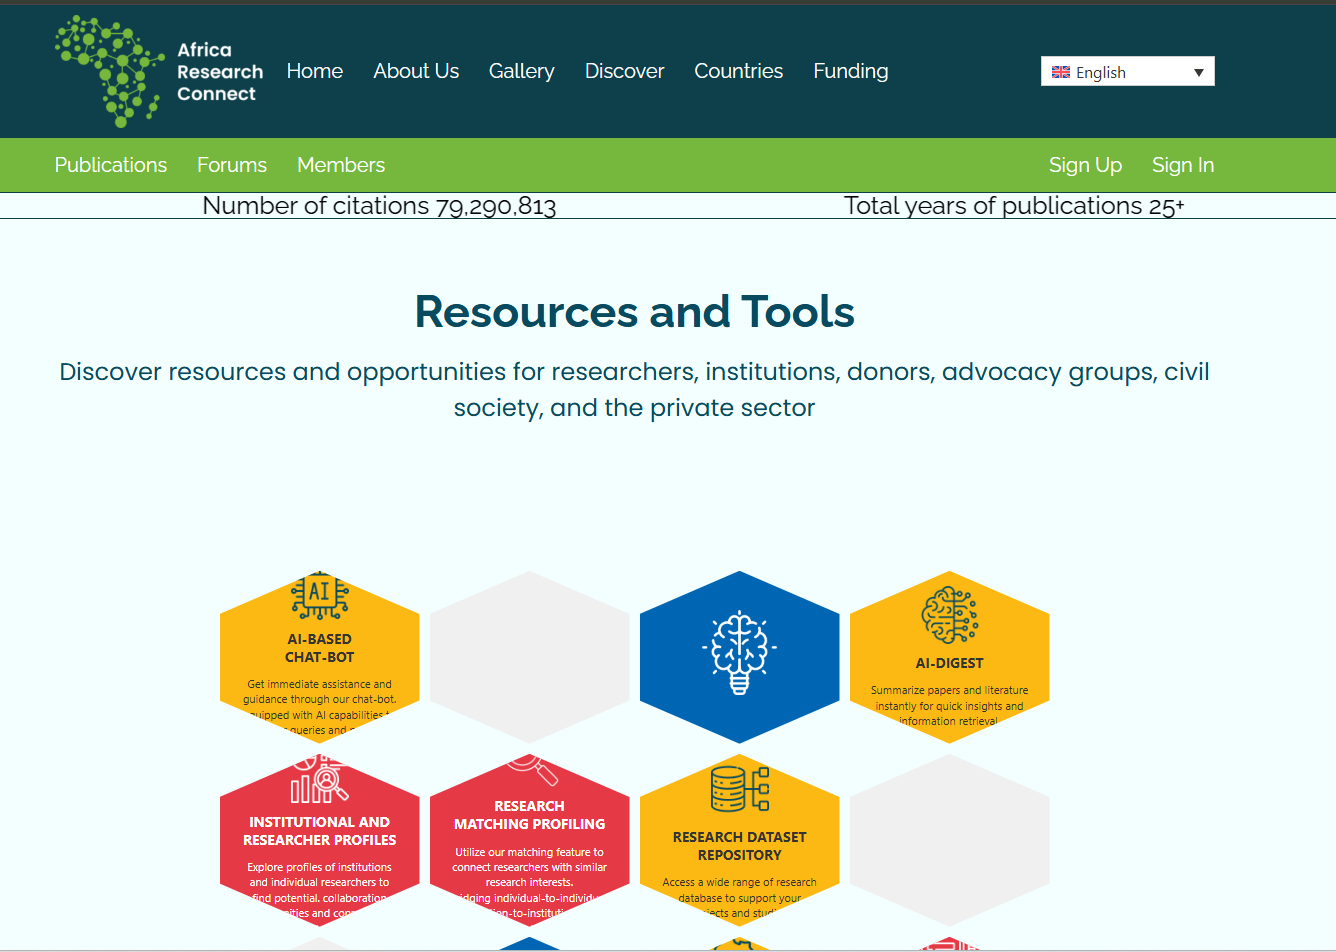Select Discover in the top navigation

pyautogui.click(x=624, y=71)
